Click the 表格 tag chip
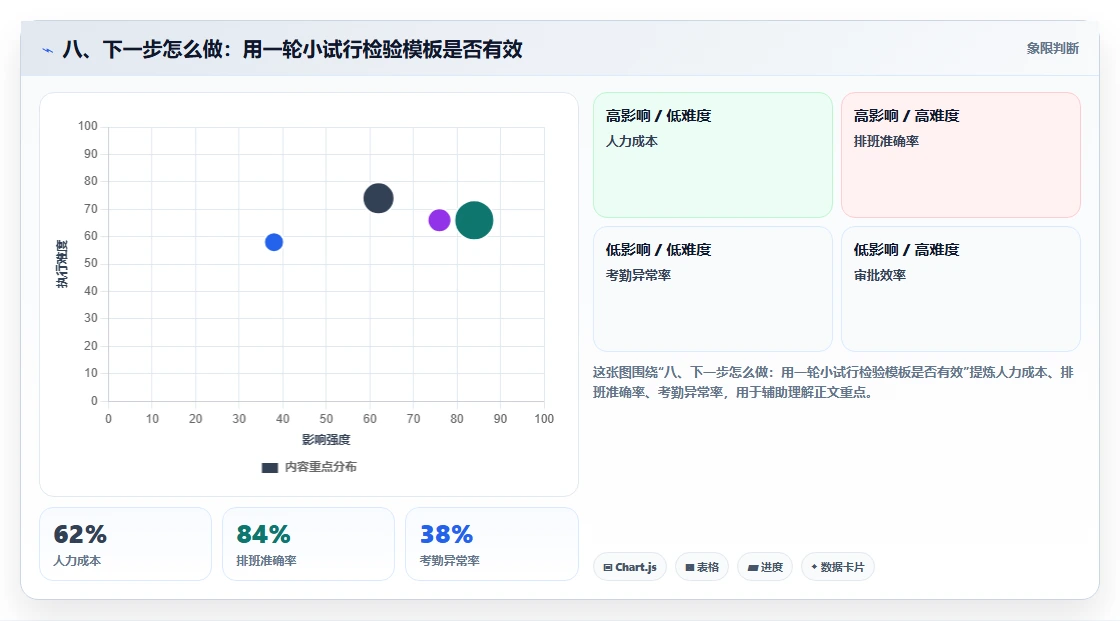The width and height of the screenshot is (1120, 621). click(702, 567)
